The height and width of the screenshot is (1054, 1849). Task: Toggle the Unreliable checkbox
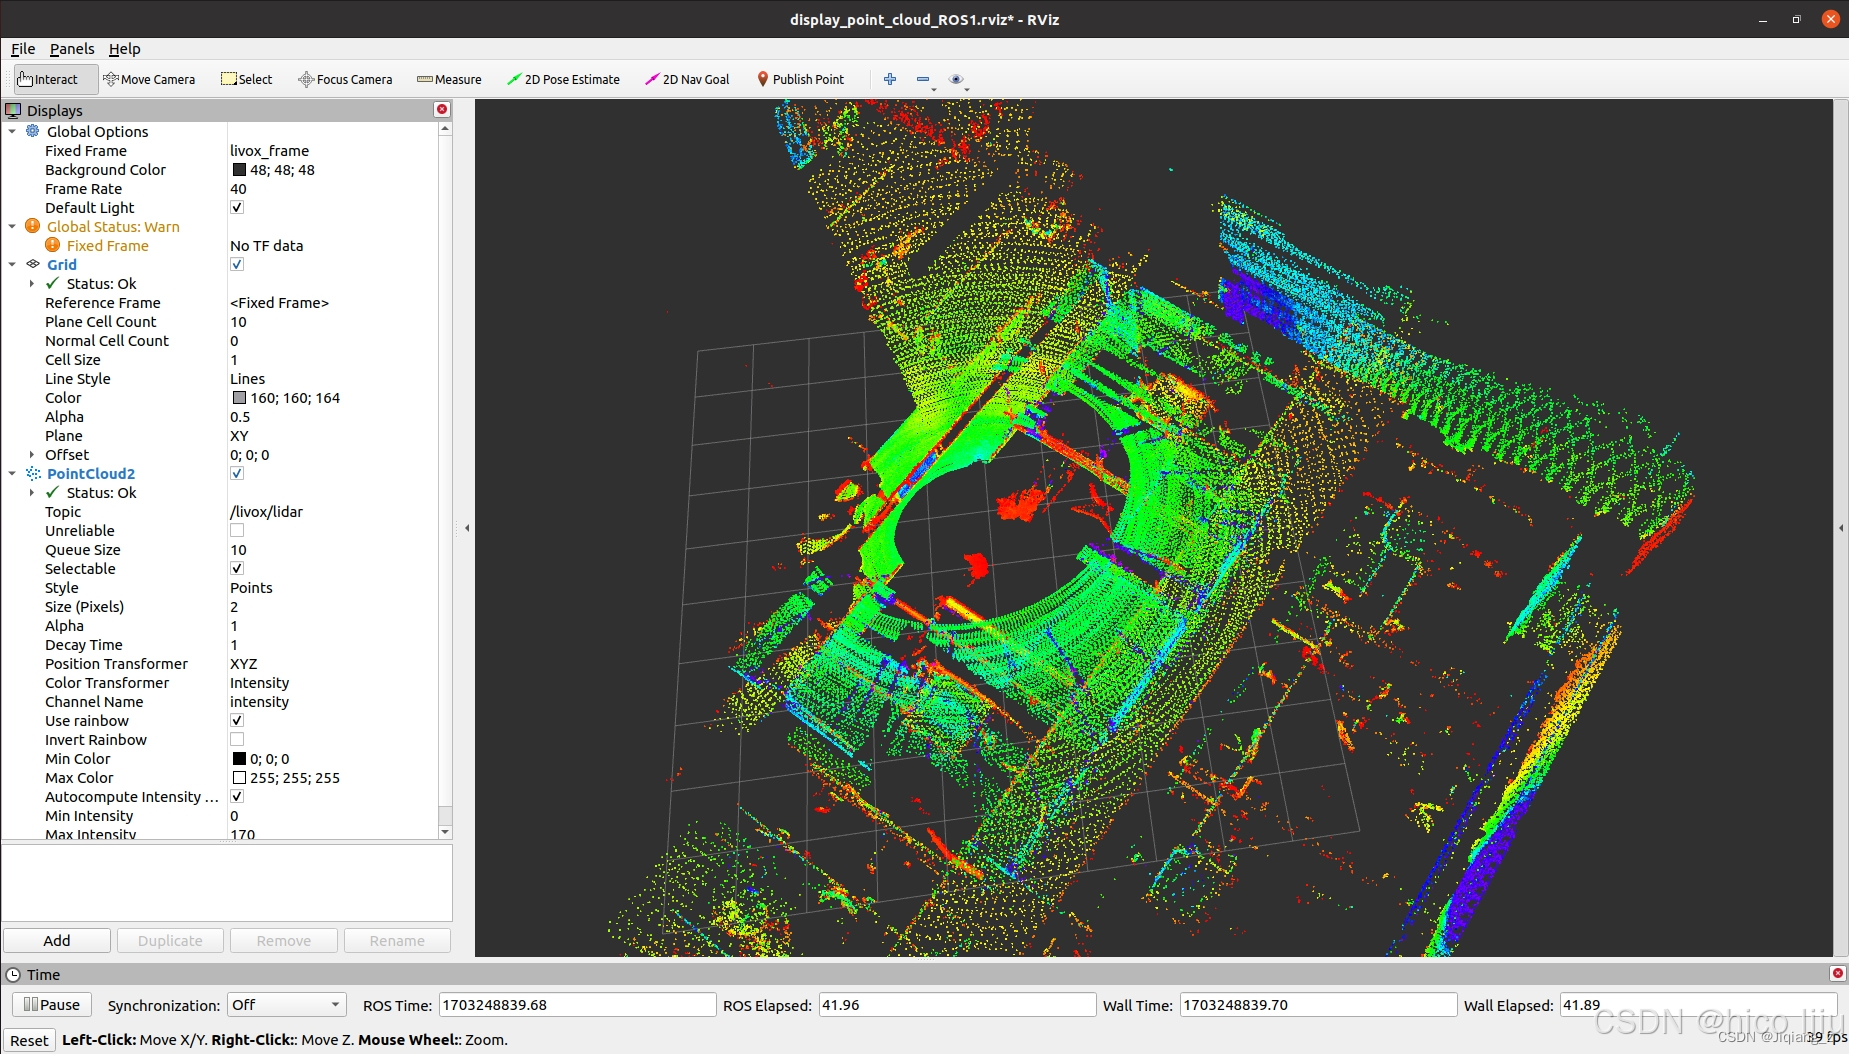pos(237,531)
